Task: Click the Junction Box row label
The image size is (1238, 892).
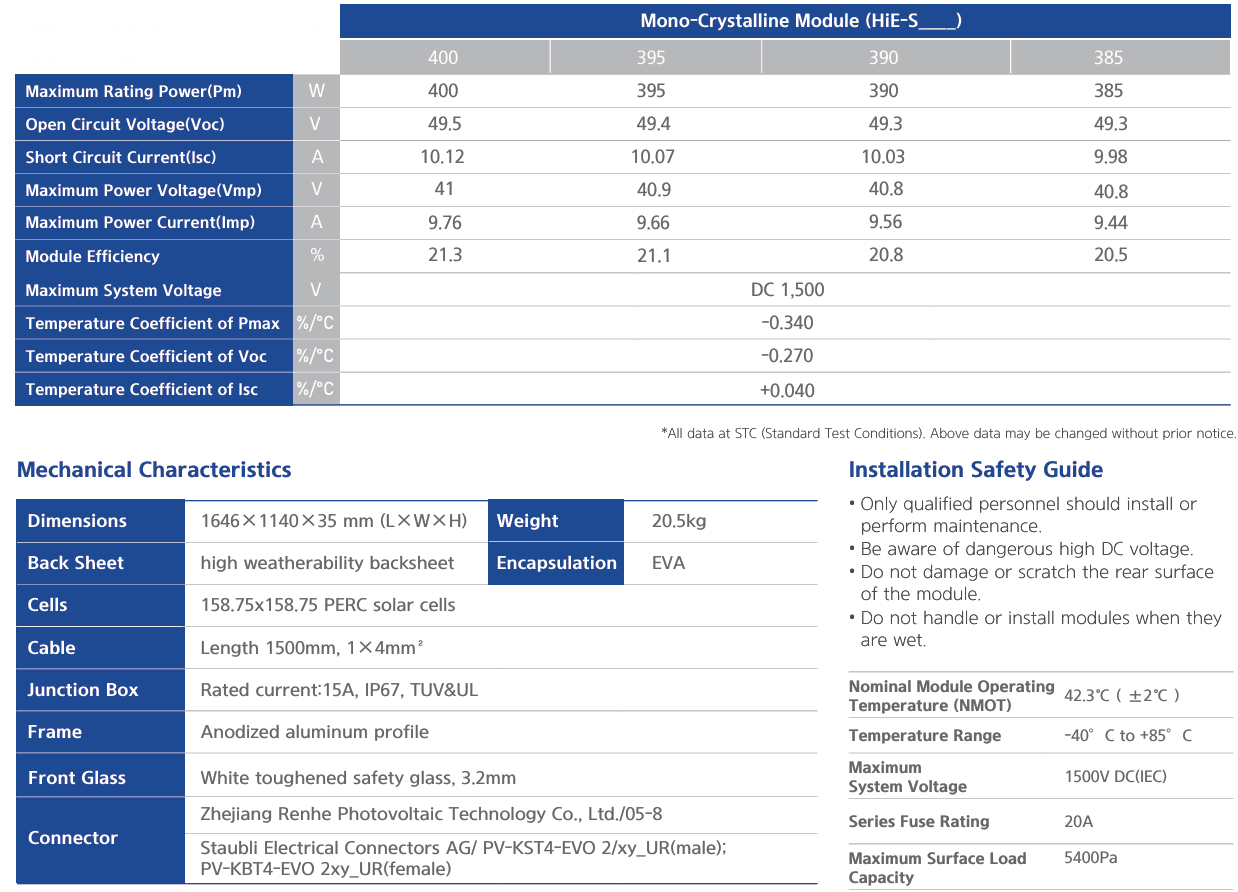Action: point(83,690)
